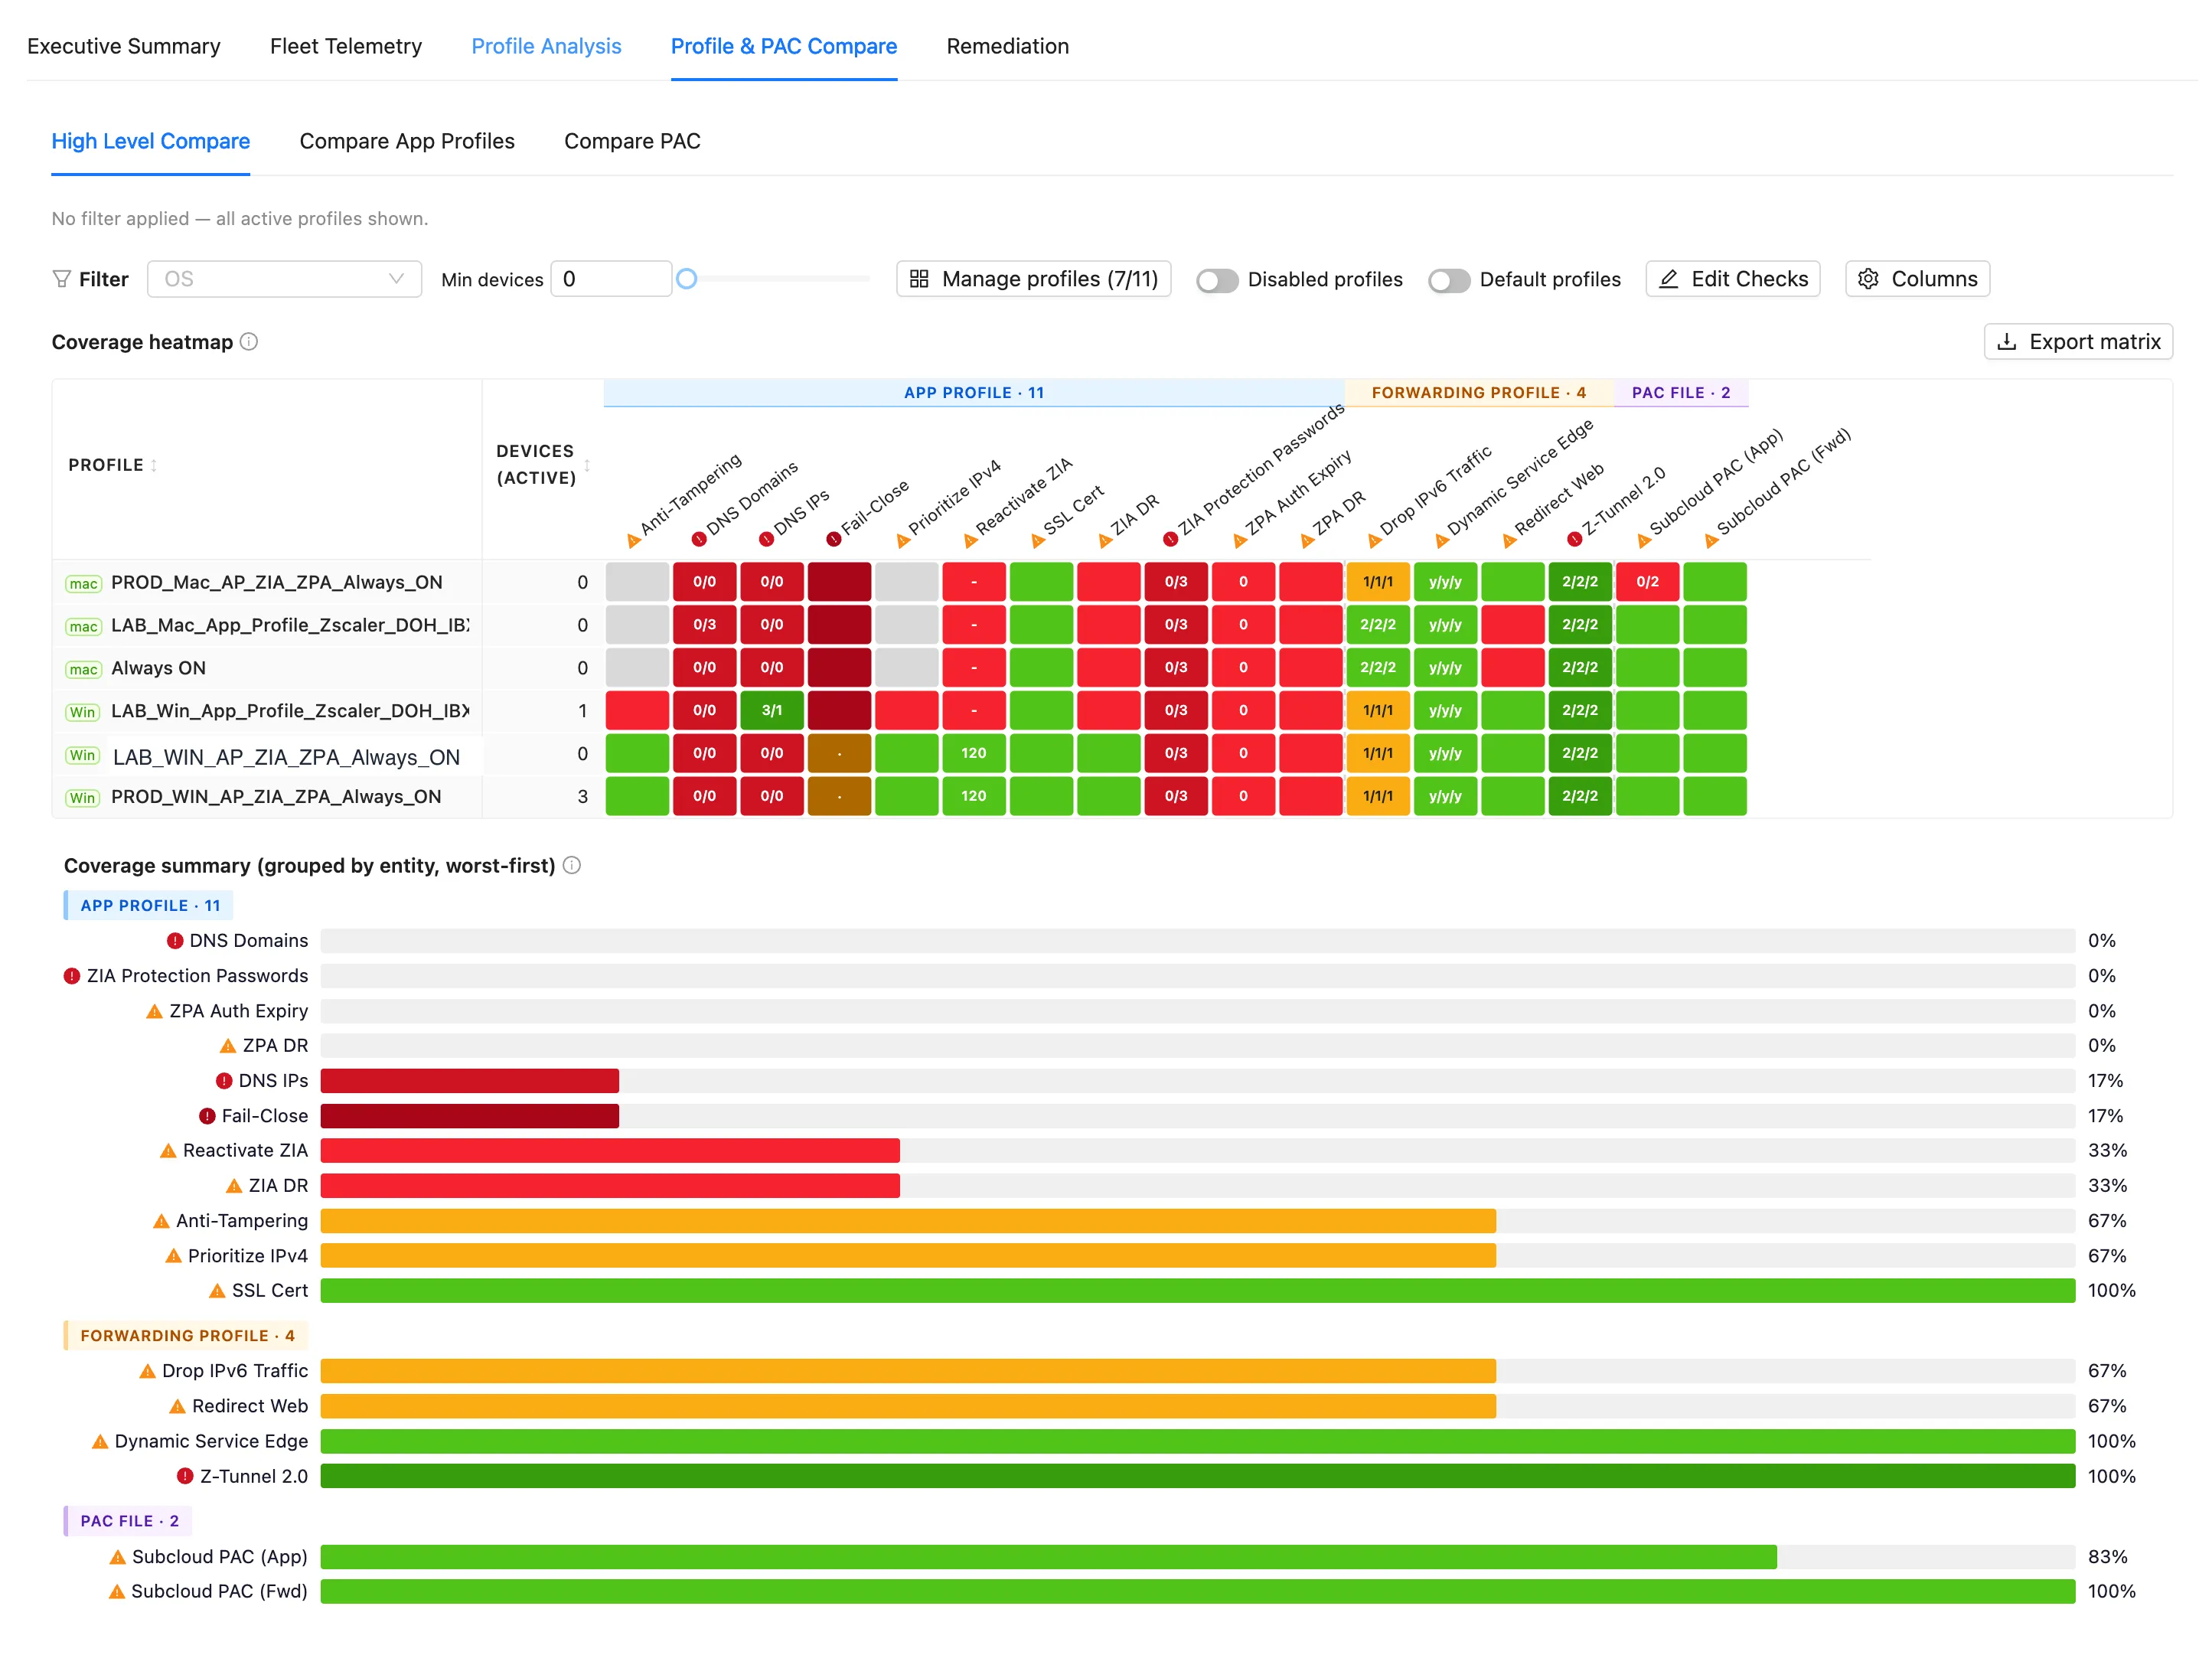Click the Fail-Close column alert icon
Screen dimensions: 2212x1655
[x=833, y=540]
